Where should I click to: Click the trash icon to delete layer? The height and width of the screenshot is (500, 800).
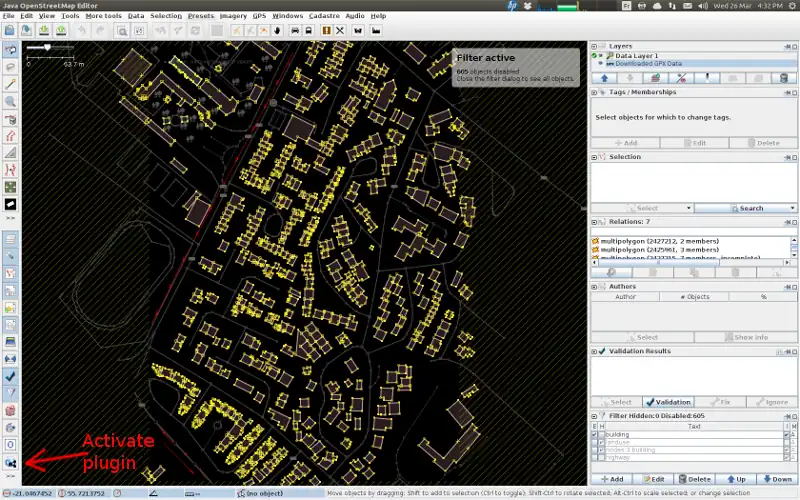coord(784,78)
